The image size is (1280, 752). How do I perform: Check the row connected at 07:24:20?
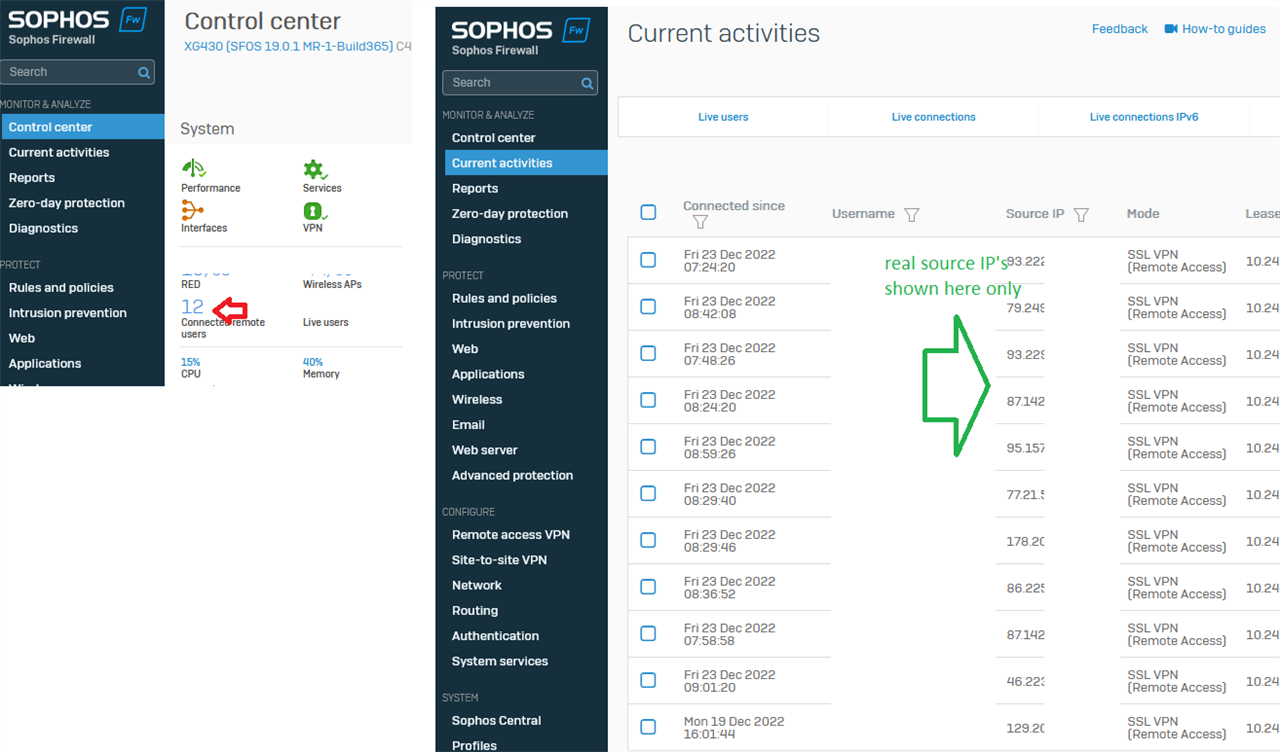[x=648, y=260]
